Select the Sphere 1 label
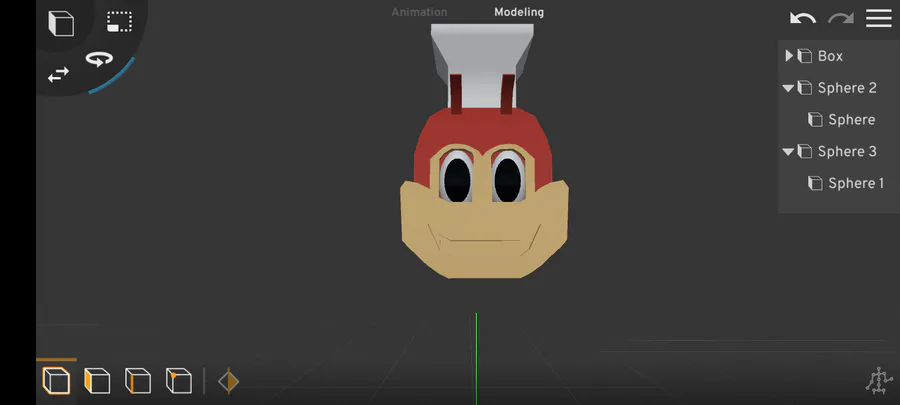This screenshot has height=405, width=900. [x=856, y=184]
